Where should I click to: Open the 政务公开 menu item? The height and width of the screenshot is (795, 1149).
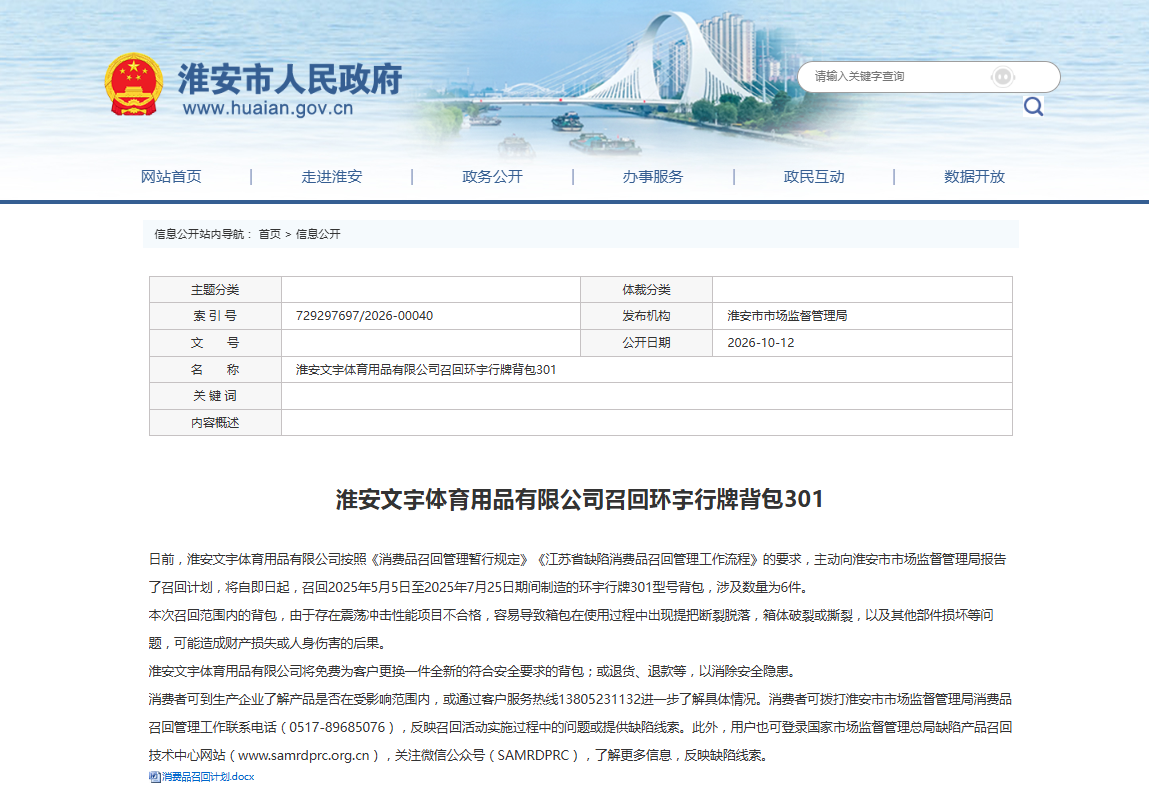click(492, 177)
